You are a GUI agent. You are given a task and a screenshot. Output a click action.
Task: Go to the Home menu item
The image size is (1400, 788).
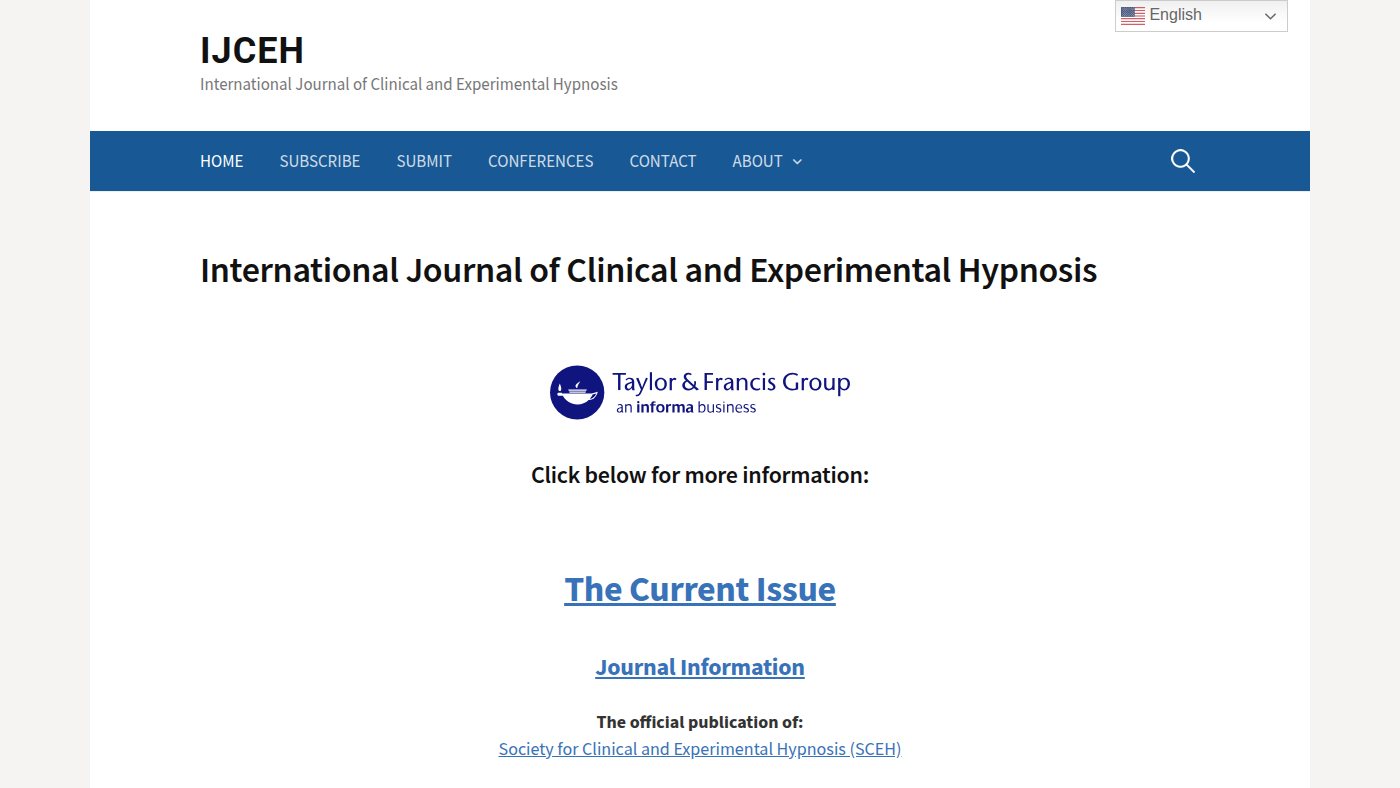click(x=222, y=161)
